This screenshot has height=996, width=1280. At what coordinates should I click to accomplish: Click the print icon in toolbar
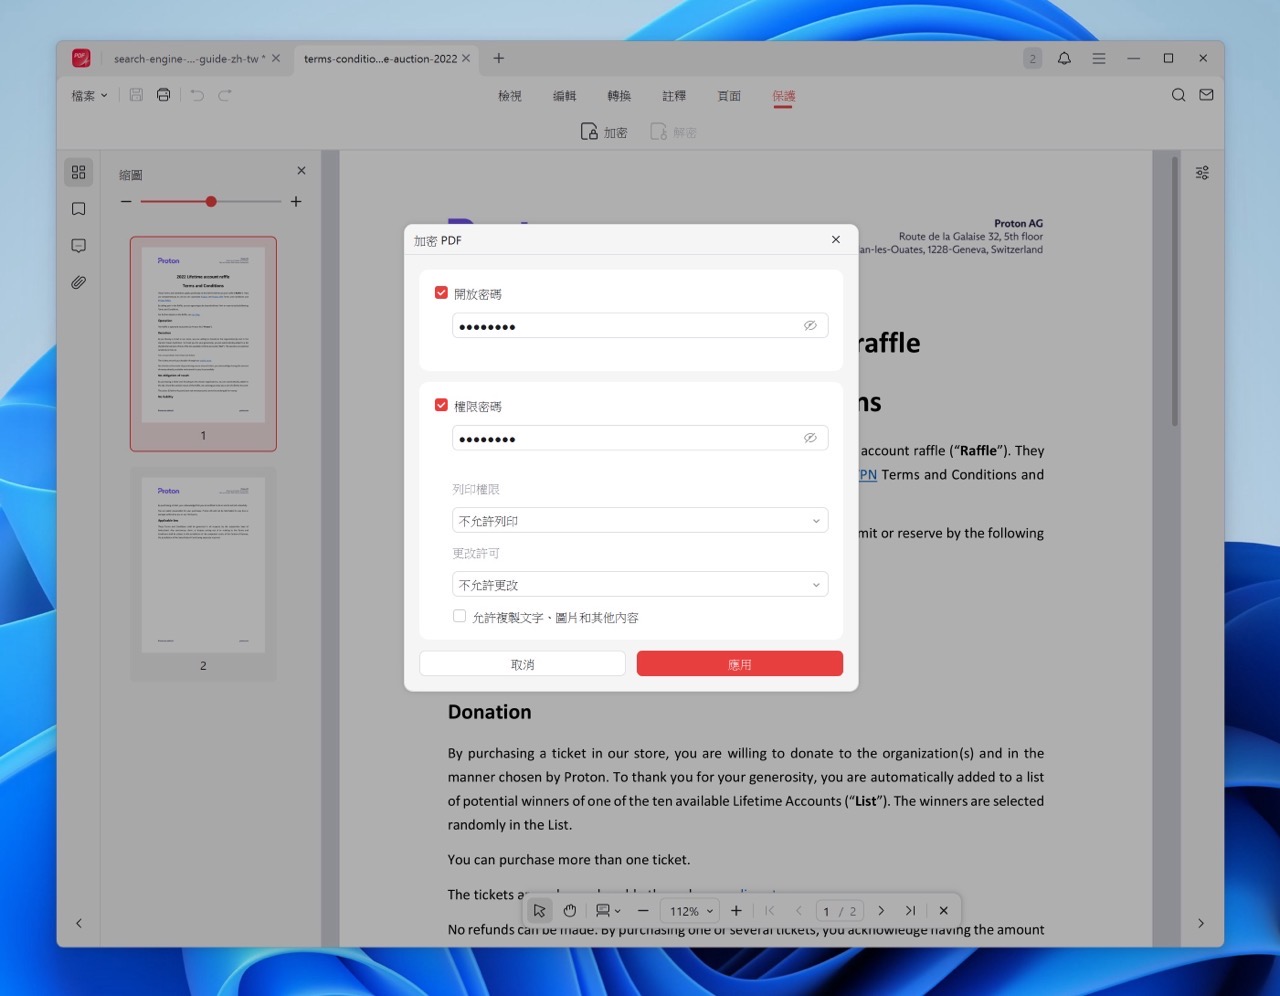[164, 95]
